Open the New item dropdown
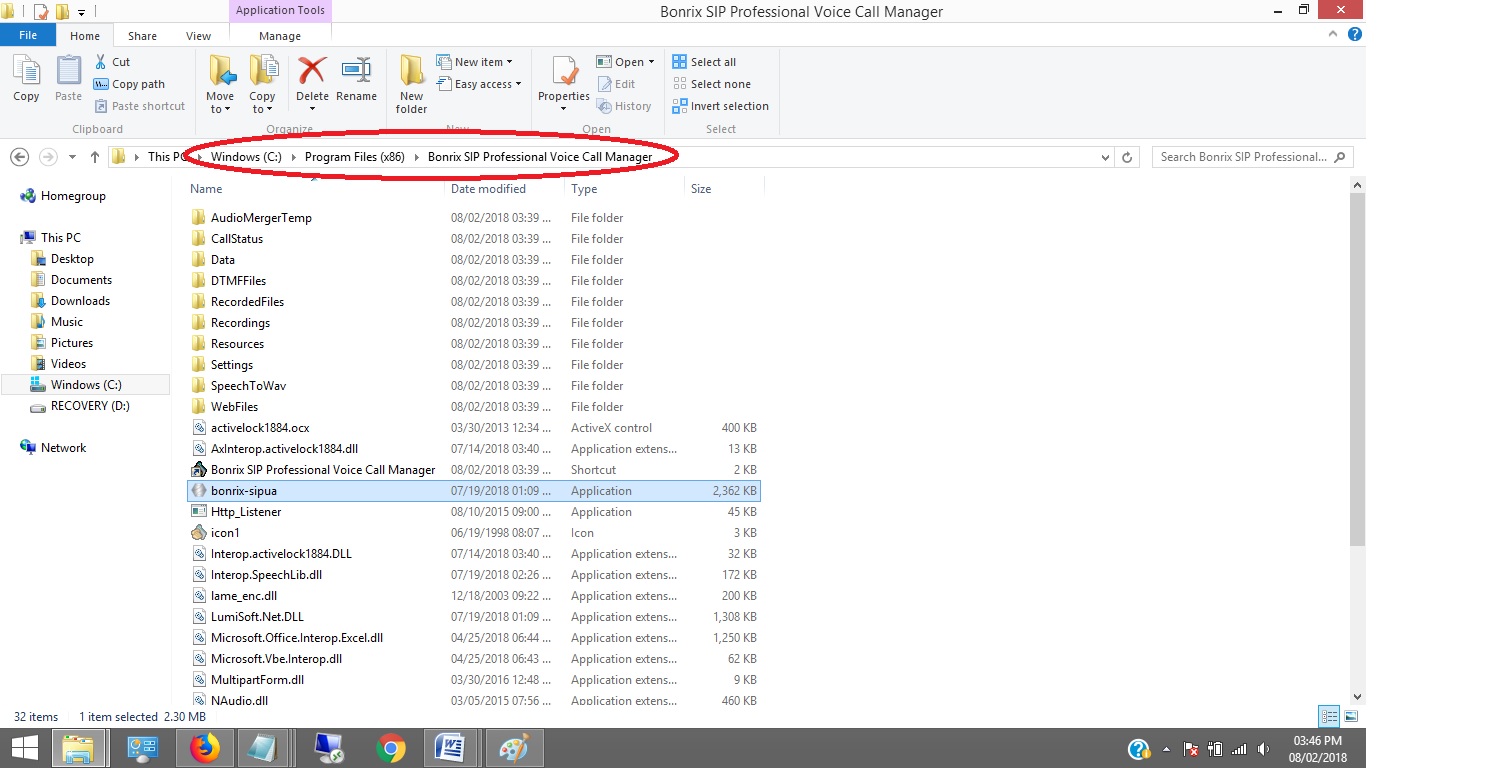Screen dimensions: 1503x768 [x=476, y=62]
